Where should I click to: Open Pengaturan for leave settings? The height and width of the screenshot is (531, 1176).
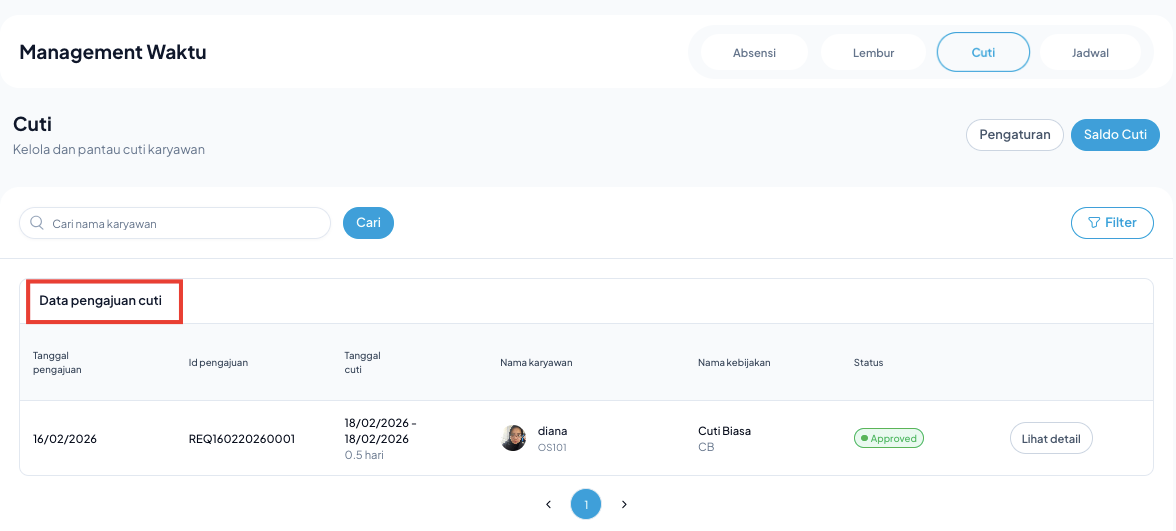pyautogui.click(x=1014, y=135)
